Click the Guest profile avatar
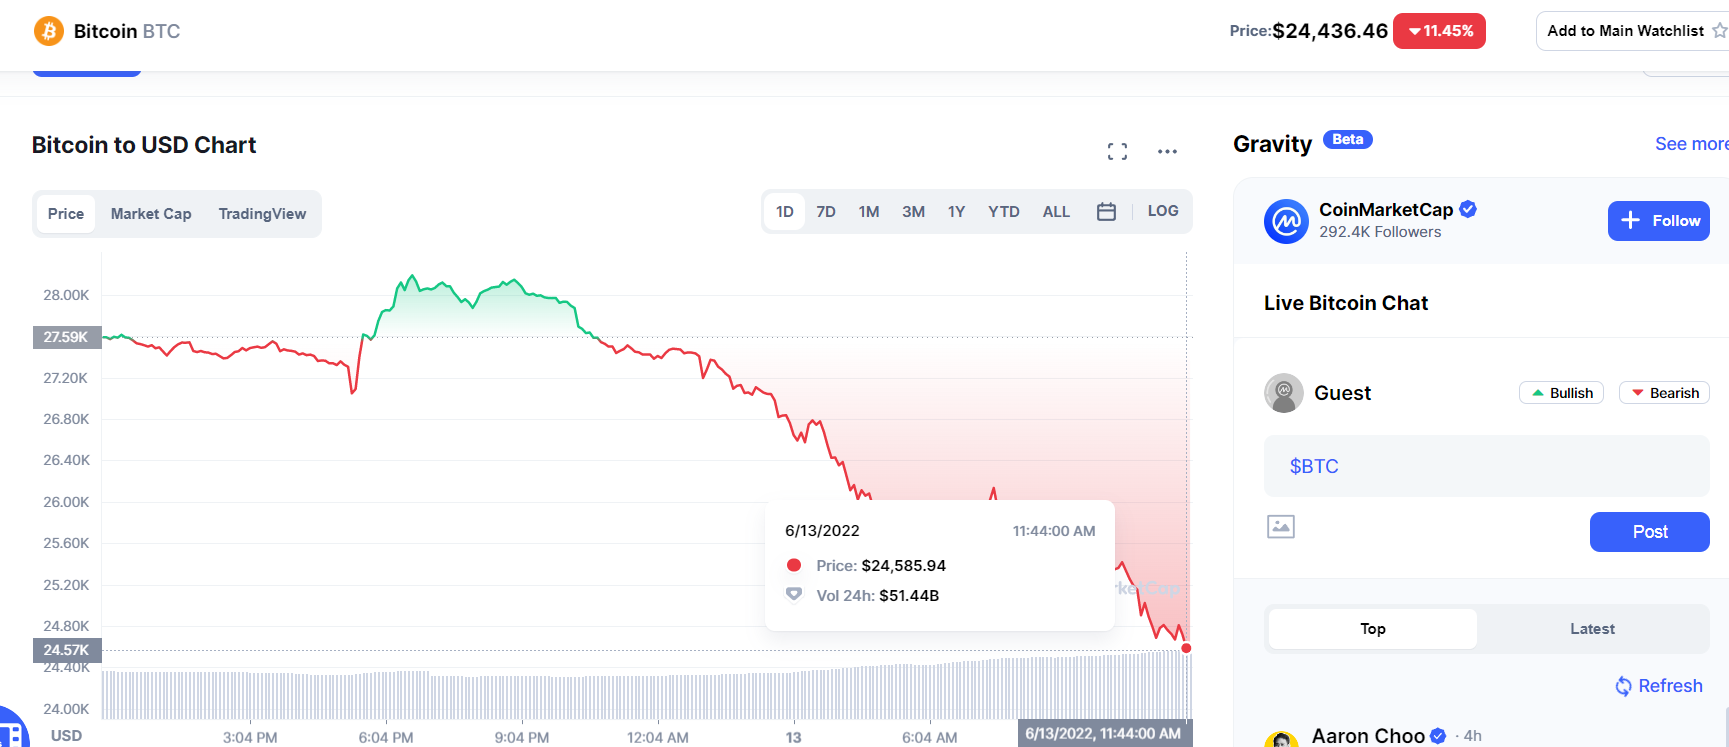Viewport: 1729px width, 747px height. [x=1284, y=393]
